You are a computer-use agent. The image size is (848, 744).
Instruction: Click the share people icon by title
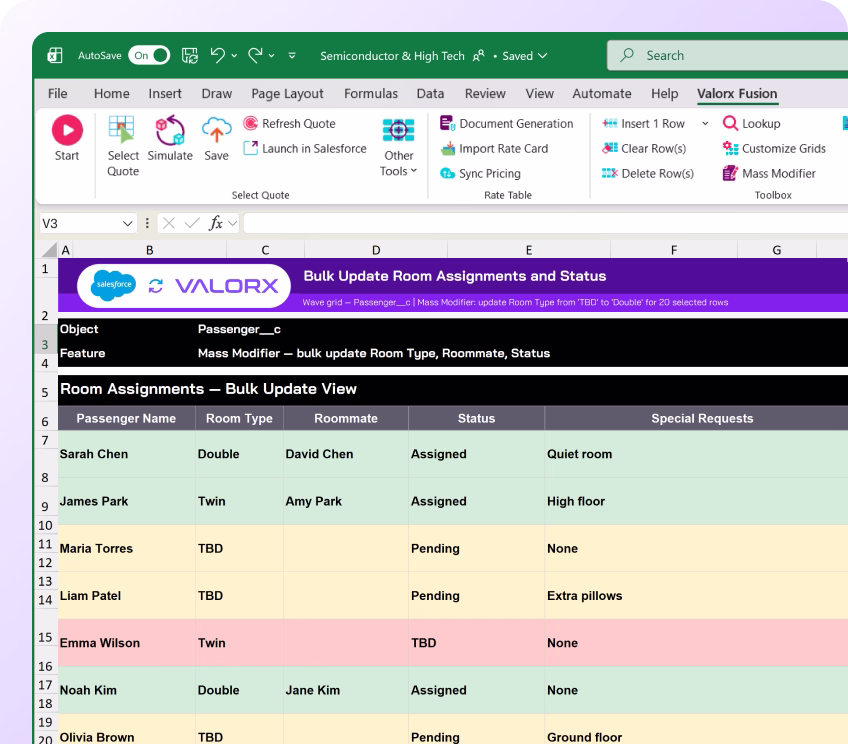tap(479, 56)
